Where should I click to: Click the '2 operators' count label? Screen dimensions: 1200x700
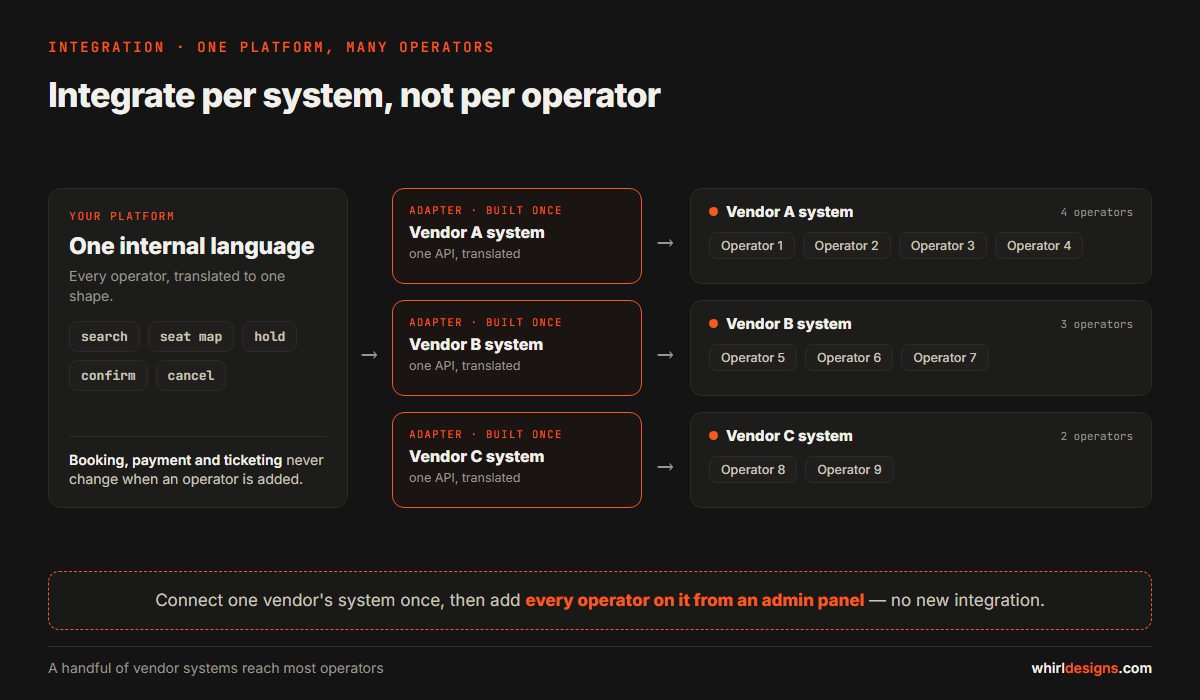(1097, 437)
